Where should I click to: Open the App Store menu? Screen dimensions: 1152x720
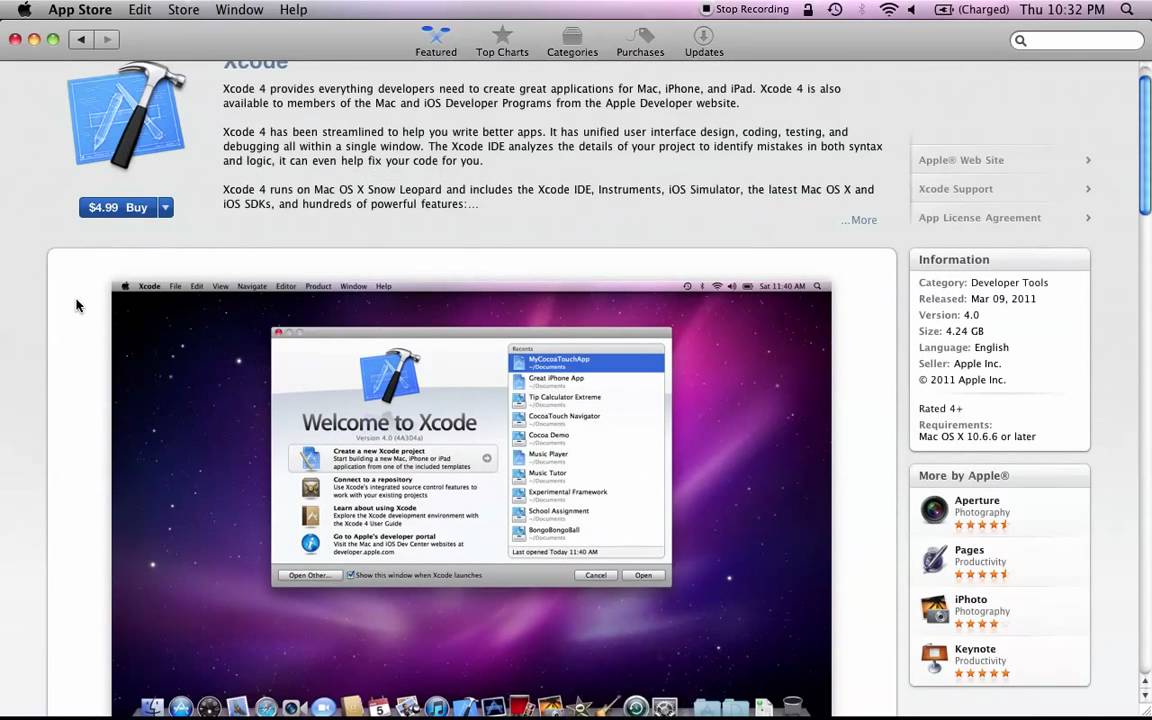[80, 10]
